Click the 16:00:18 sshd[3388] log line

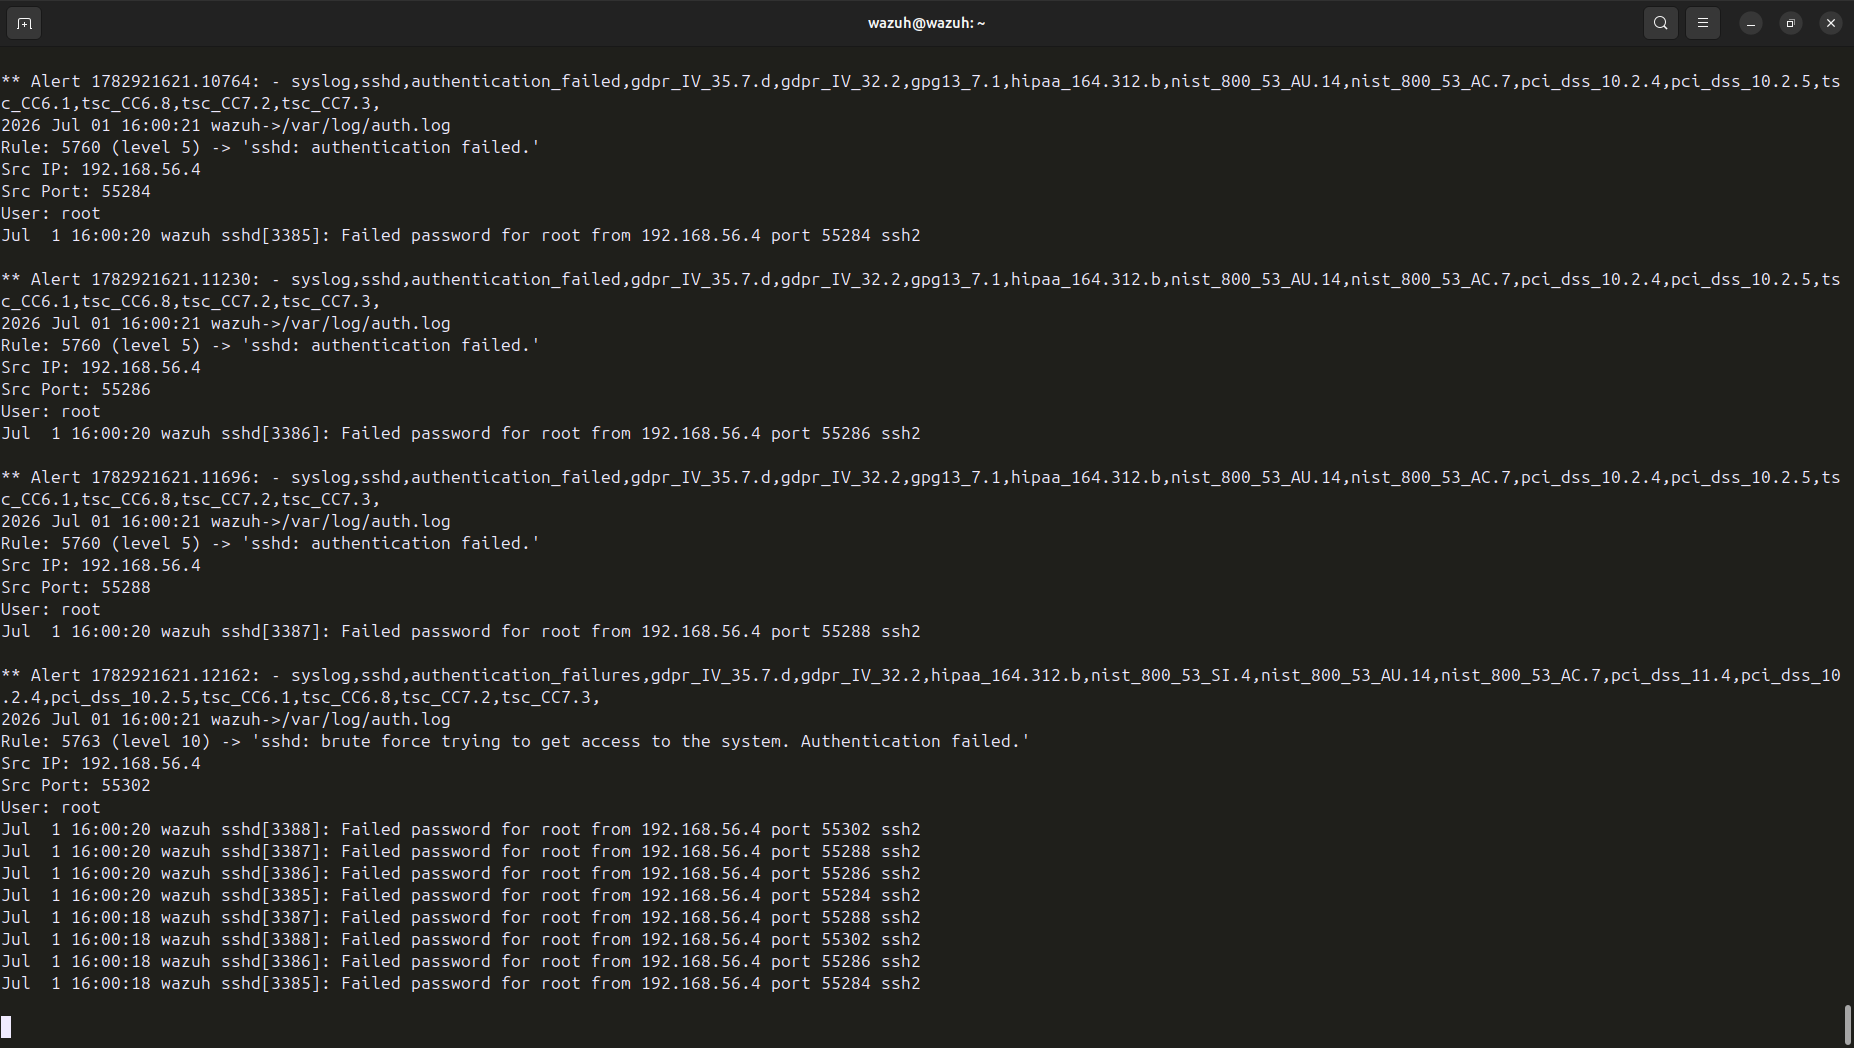tap(461, 939)
